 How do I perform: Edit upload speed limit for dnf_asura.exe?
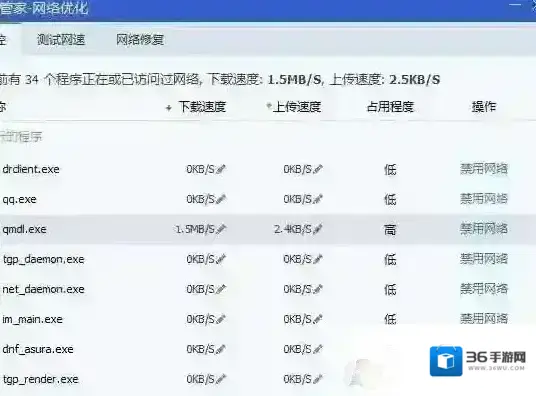(x=318, y=349)
